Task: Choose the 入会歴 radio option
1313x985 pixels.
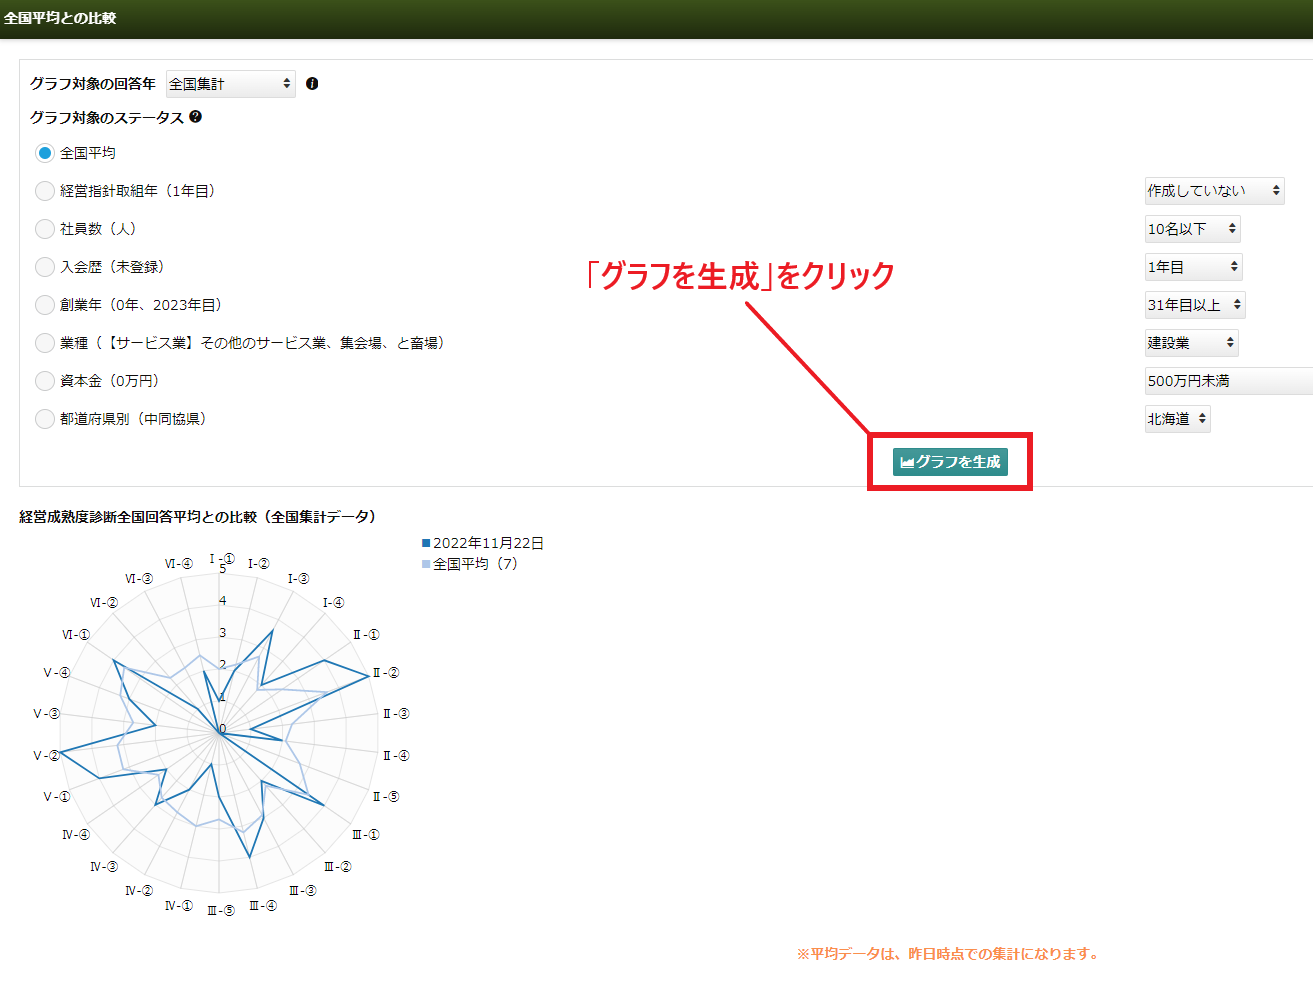Action: coord(44,267)
